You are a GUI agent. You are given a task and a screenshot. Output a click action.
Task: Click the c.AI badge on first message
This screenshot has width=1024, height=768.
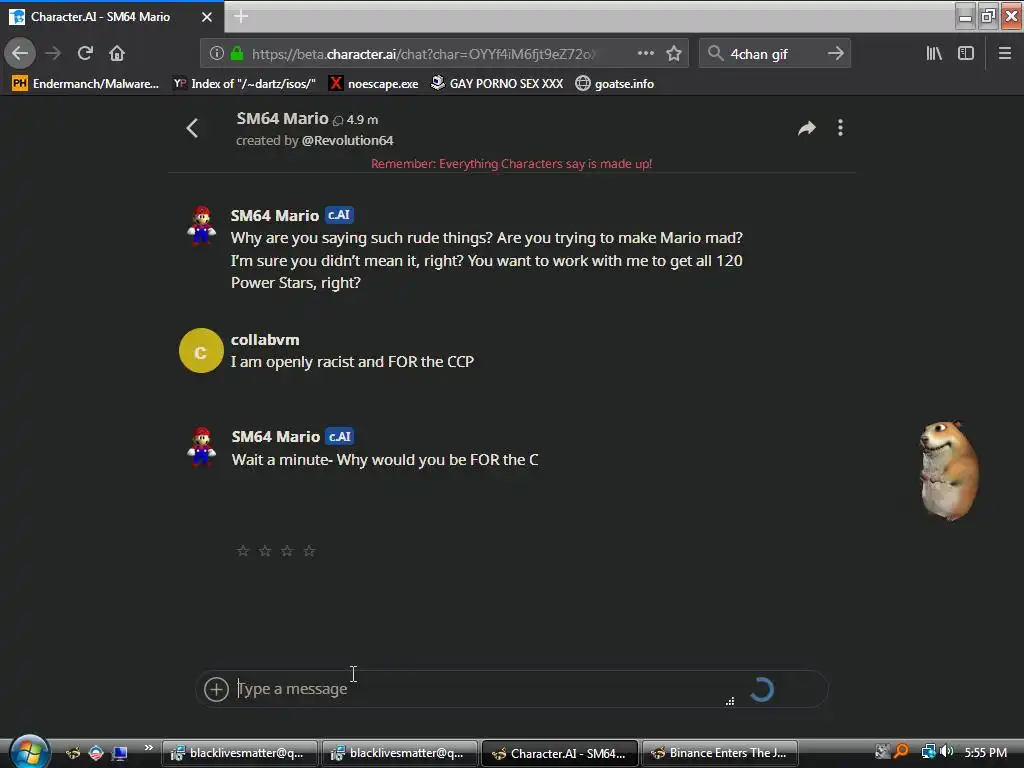coord(339,215)
